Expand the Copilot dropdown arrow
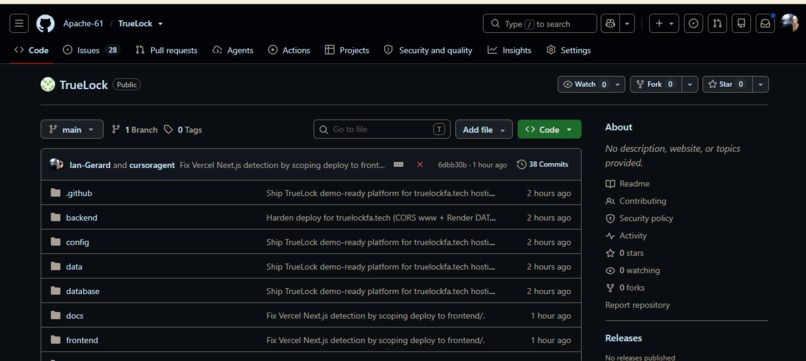The height and width of the screenshot is (361, 806). [x=627, y=24]
